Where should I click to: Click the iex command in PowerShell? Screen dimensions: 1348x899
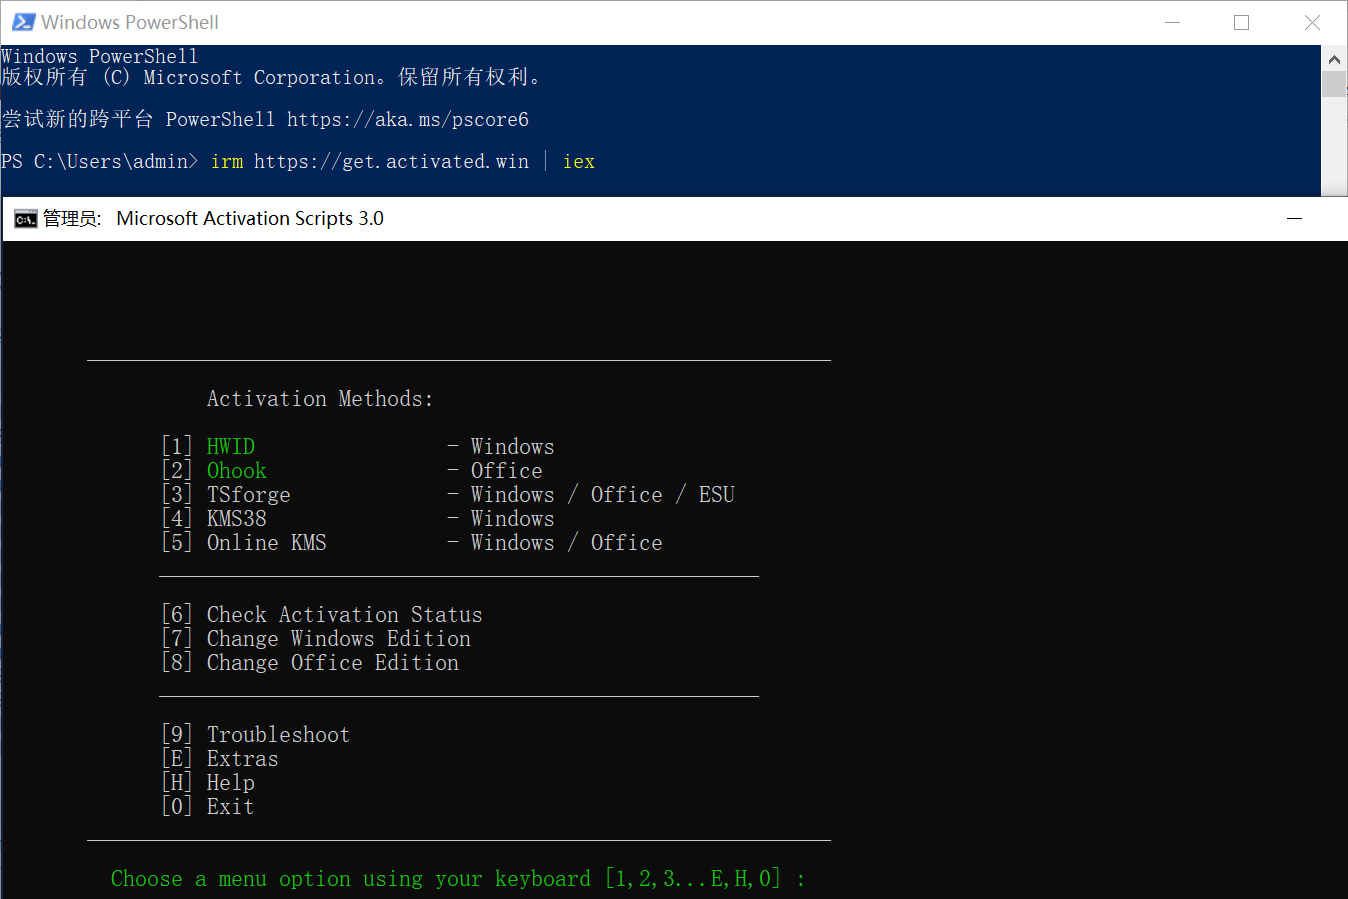(x=579, y=161)
